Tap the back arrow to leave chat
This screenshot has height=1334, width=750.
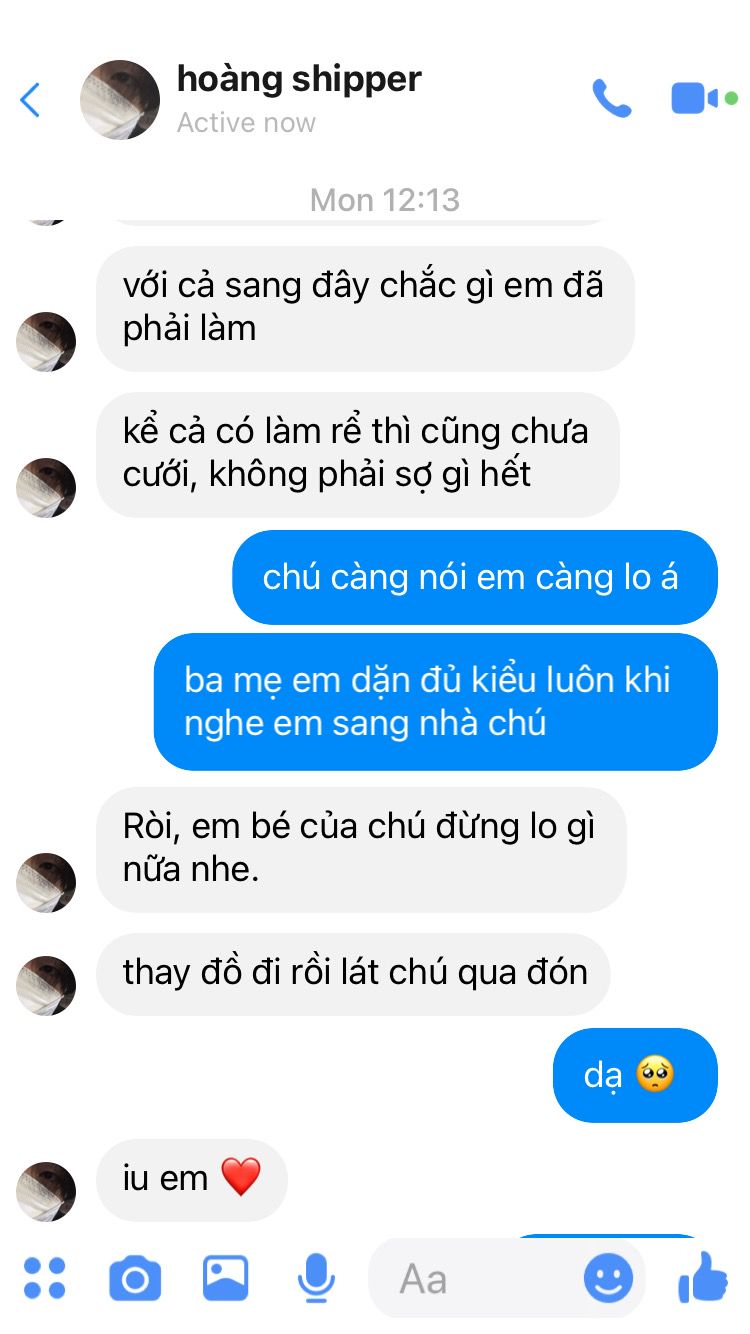coord(30,100)
